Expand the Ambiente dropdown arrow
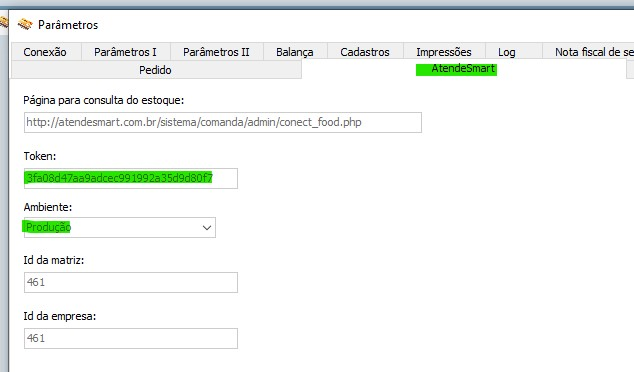 coord(207,228)
